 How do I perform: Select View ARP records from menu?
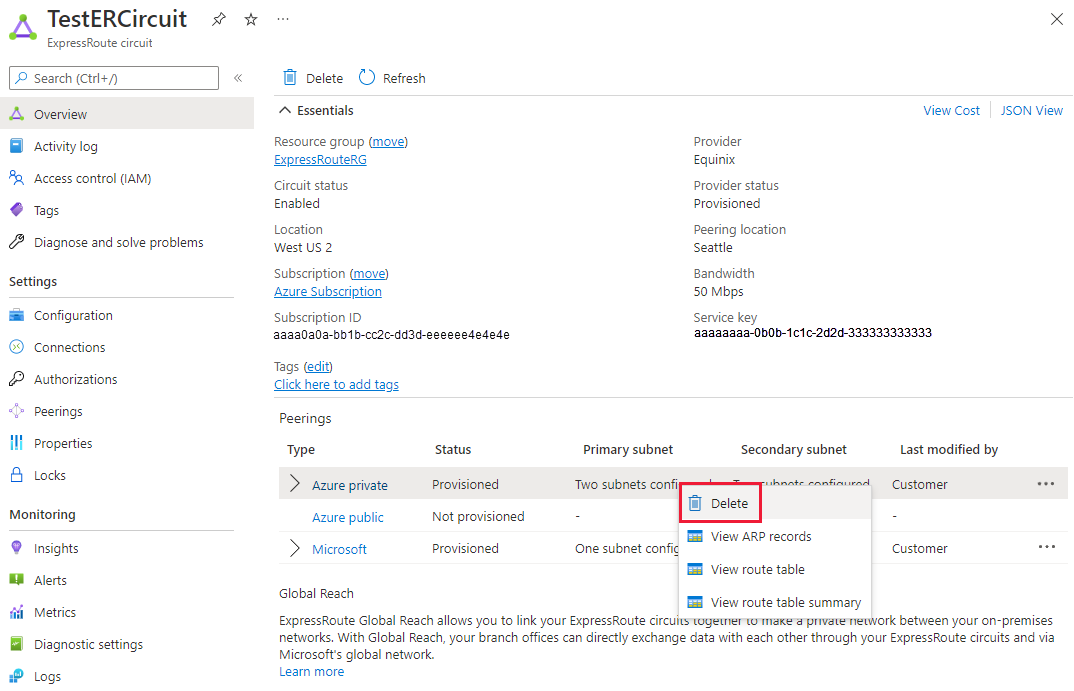click(760, 536)
